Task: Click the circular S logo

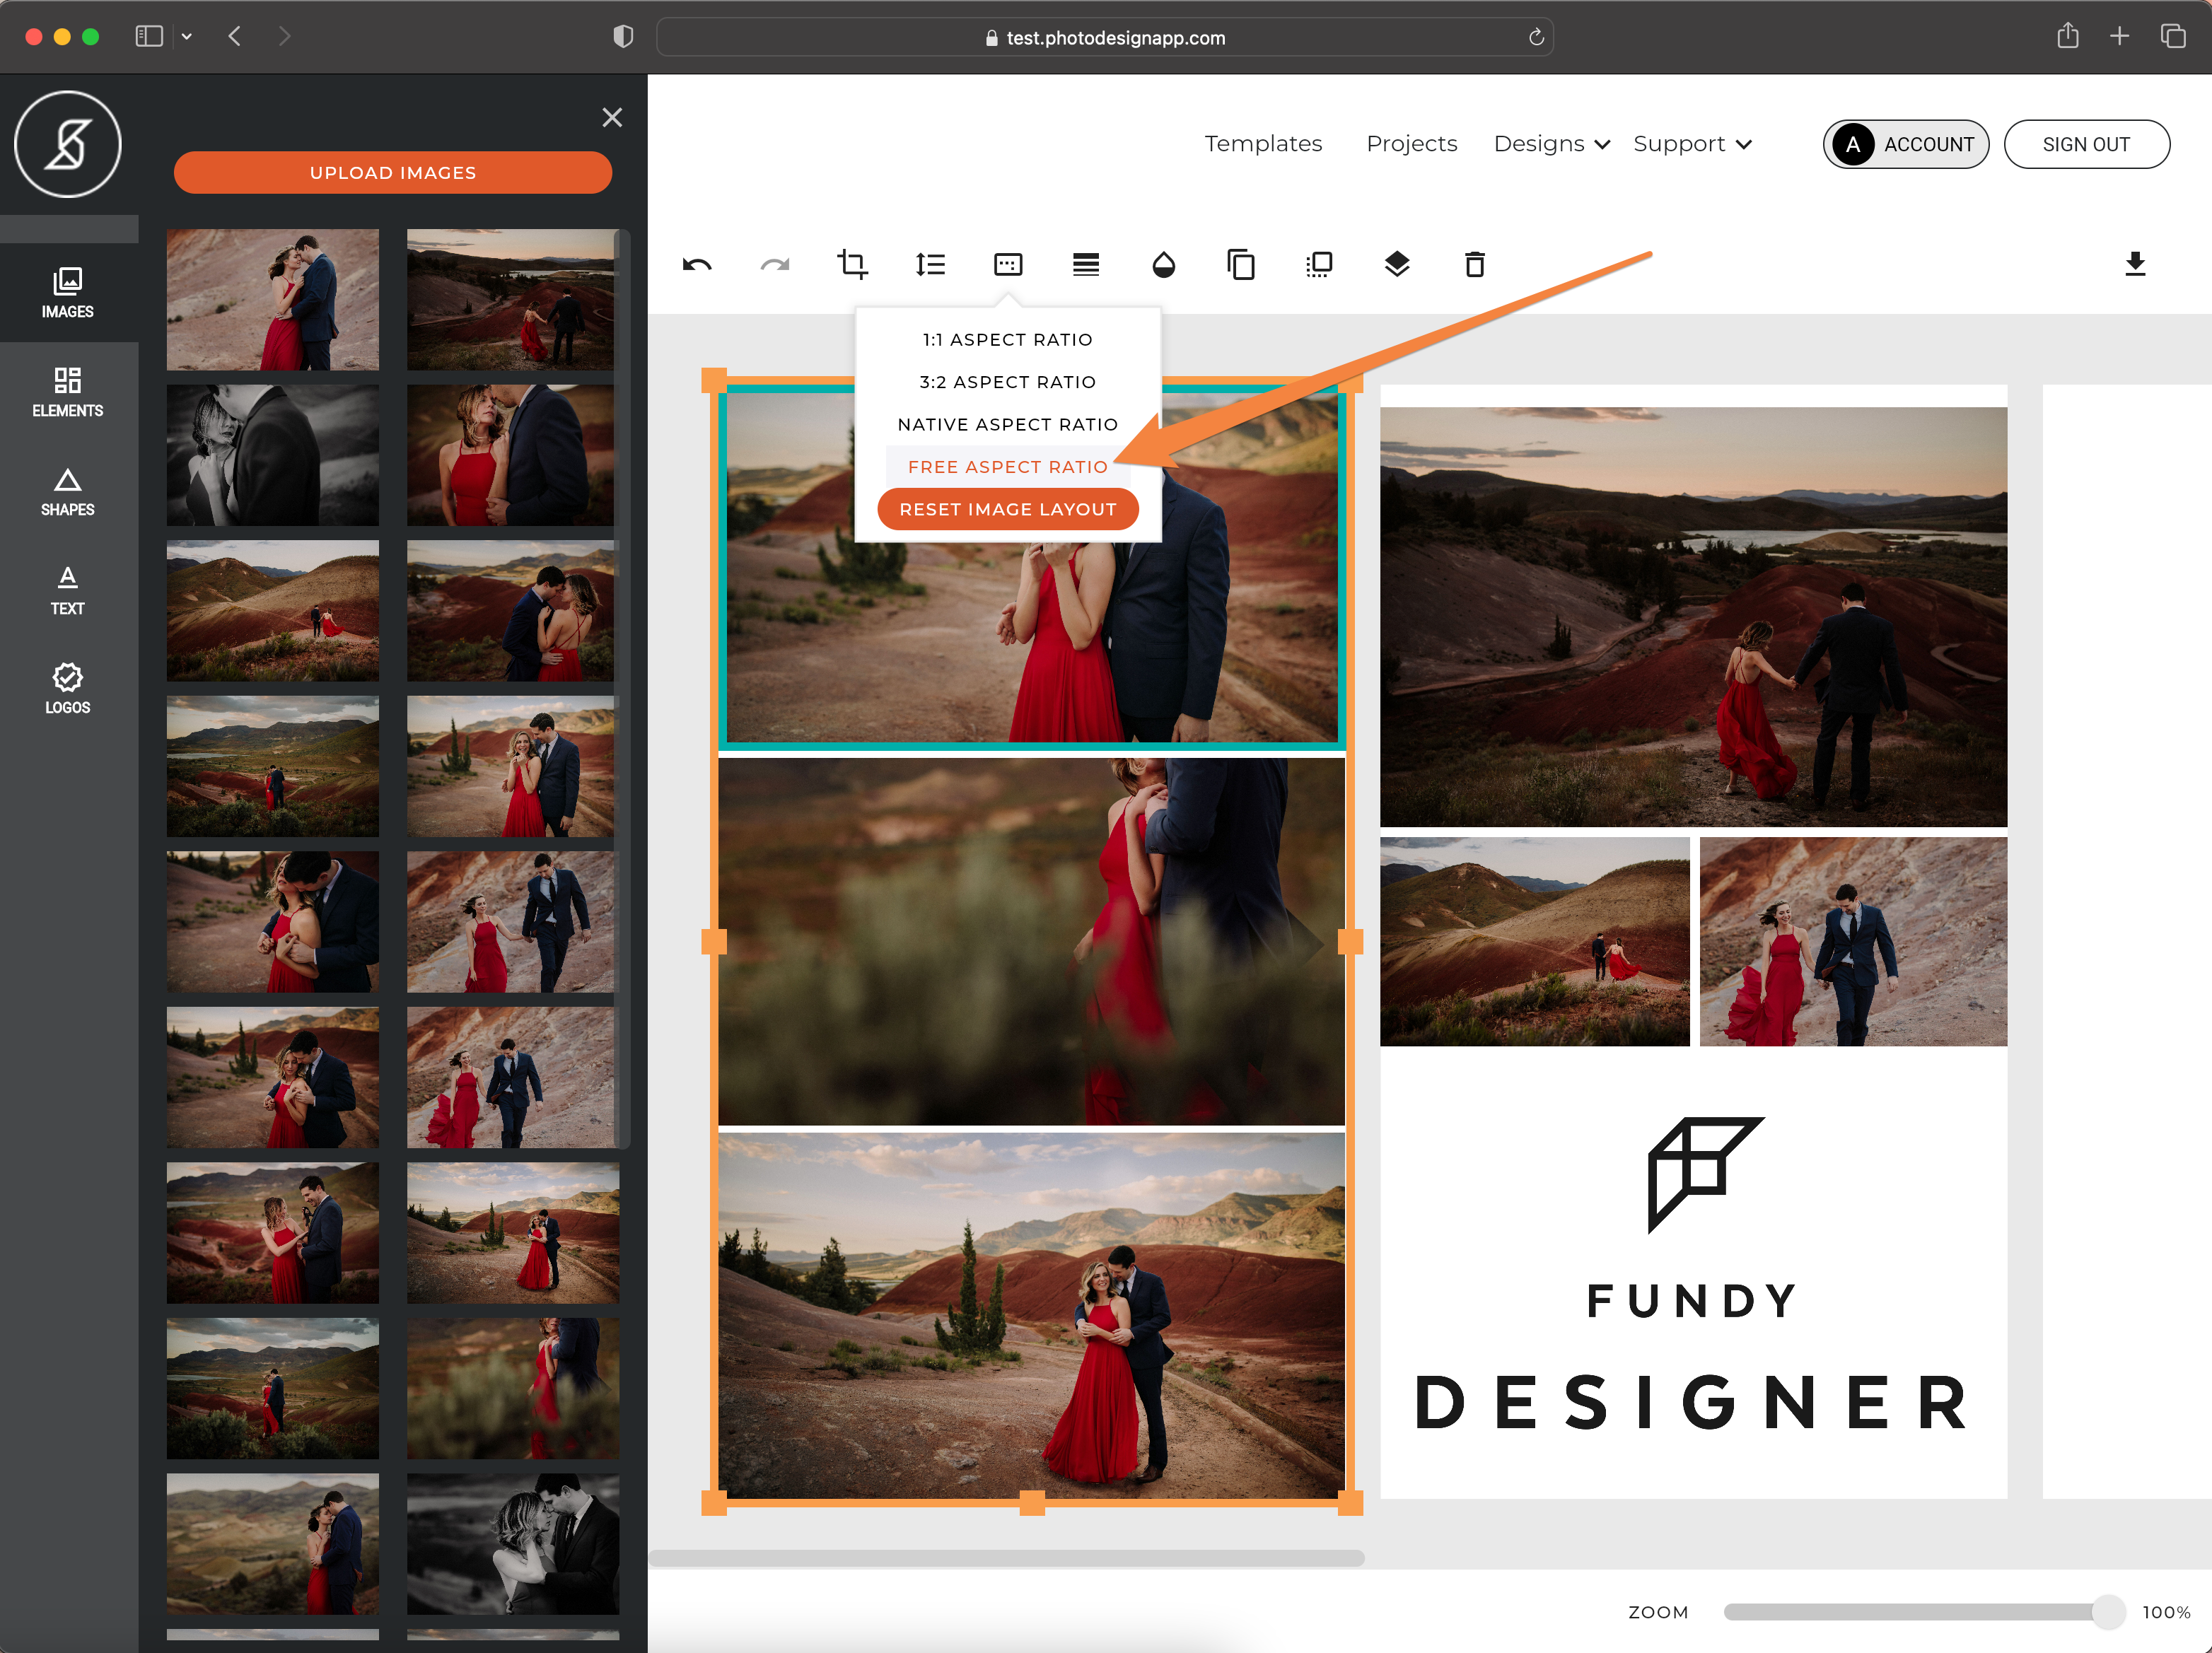Action: 68,144
